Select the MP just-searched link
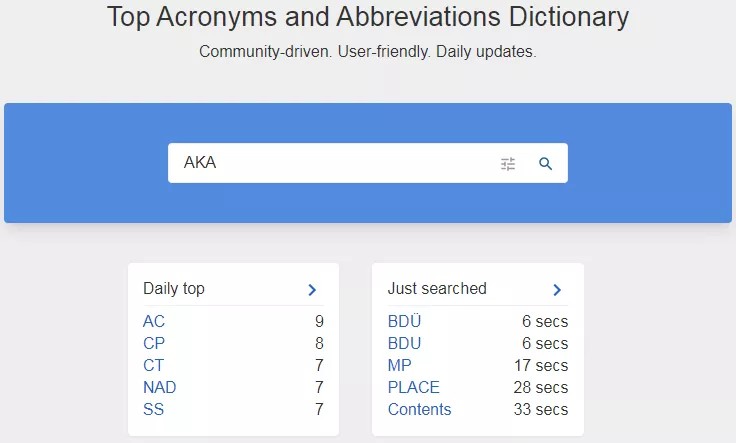Image resolution: width=736 pixels, height=443 pixels. (400, 366)
